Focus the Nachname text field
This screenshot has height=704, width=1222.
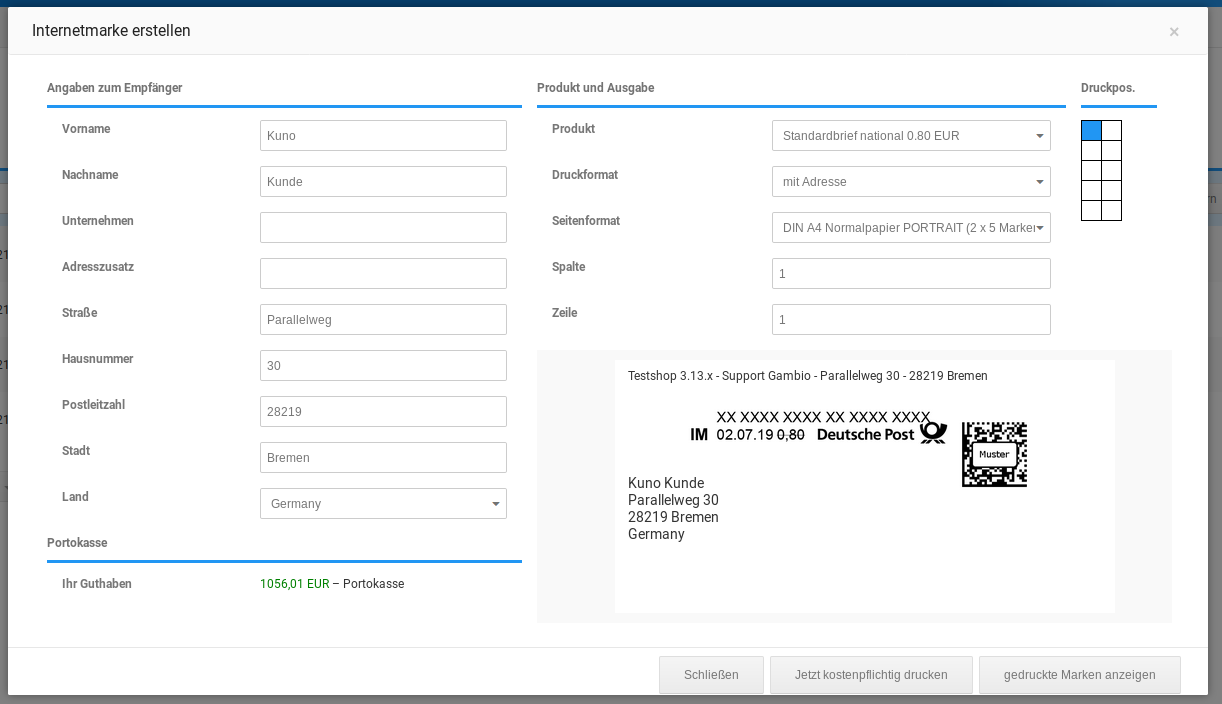point(383,182)
